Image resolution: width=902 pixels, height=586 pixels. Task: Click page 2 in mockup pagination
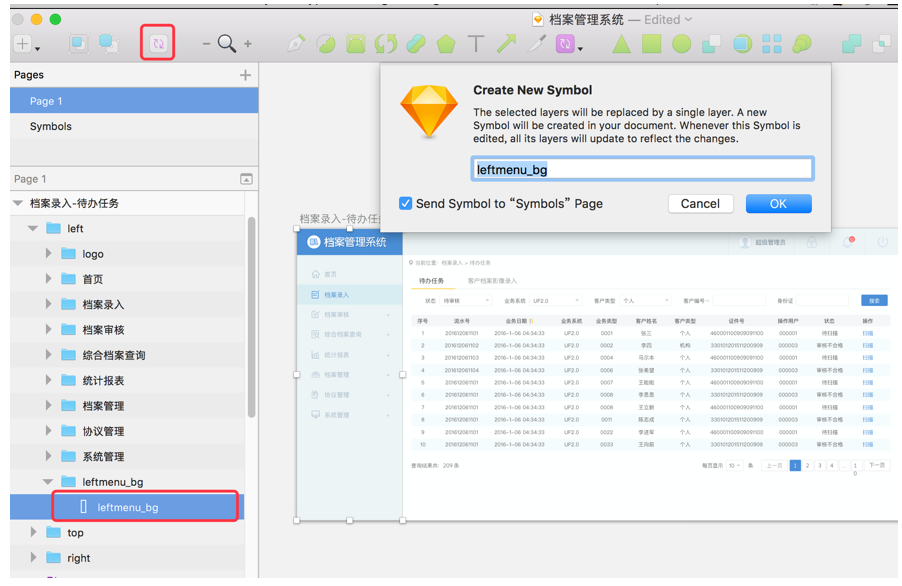tap(807, 465)
